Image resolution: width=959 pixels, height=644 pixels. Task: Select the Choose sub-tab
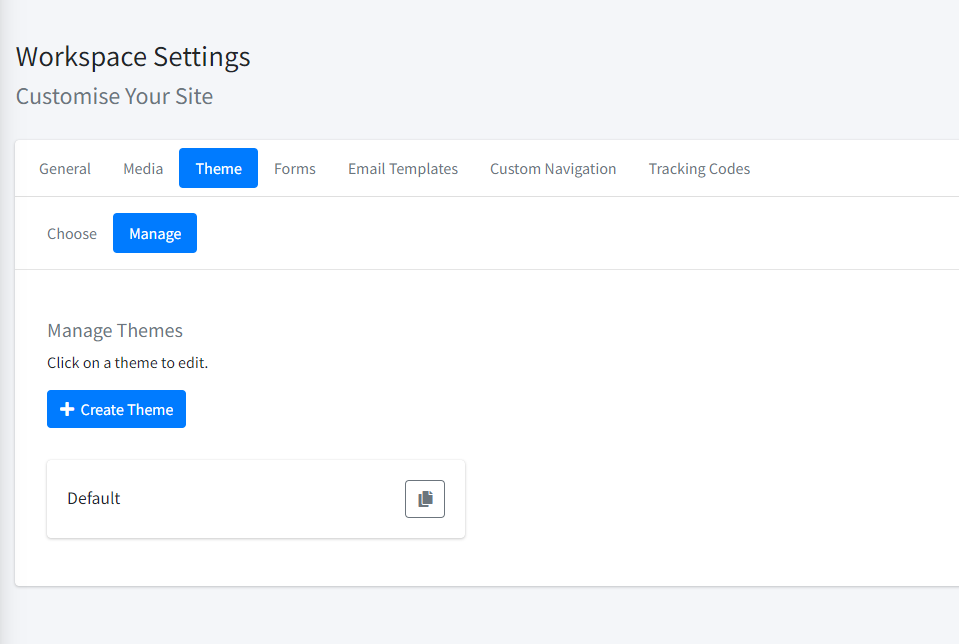click(72, 234)
